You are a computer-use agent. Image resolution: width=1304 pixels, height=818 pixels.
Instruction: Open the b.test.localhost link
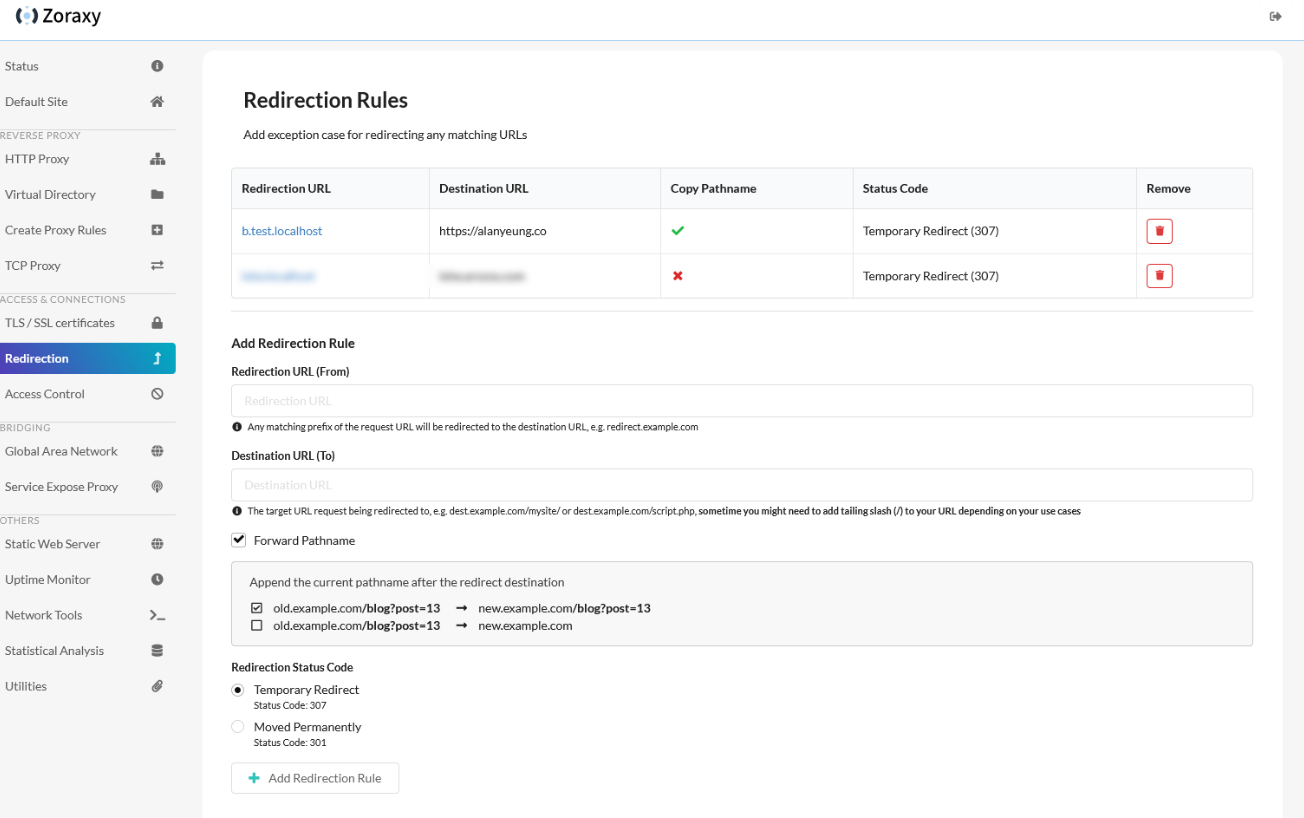pos(282,231)
